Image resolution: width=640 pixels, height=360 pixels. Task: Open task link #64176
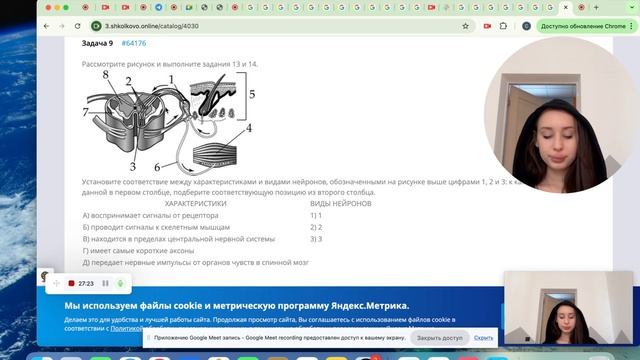[x=133, y=43]
